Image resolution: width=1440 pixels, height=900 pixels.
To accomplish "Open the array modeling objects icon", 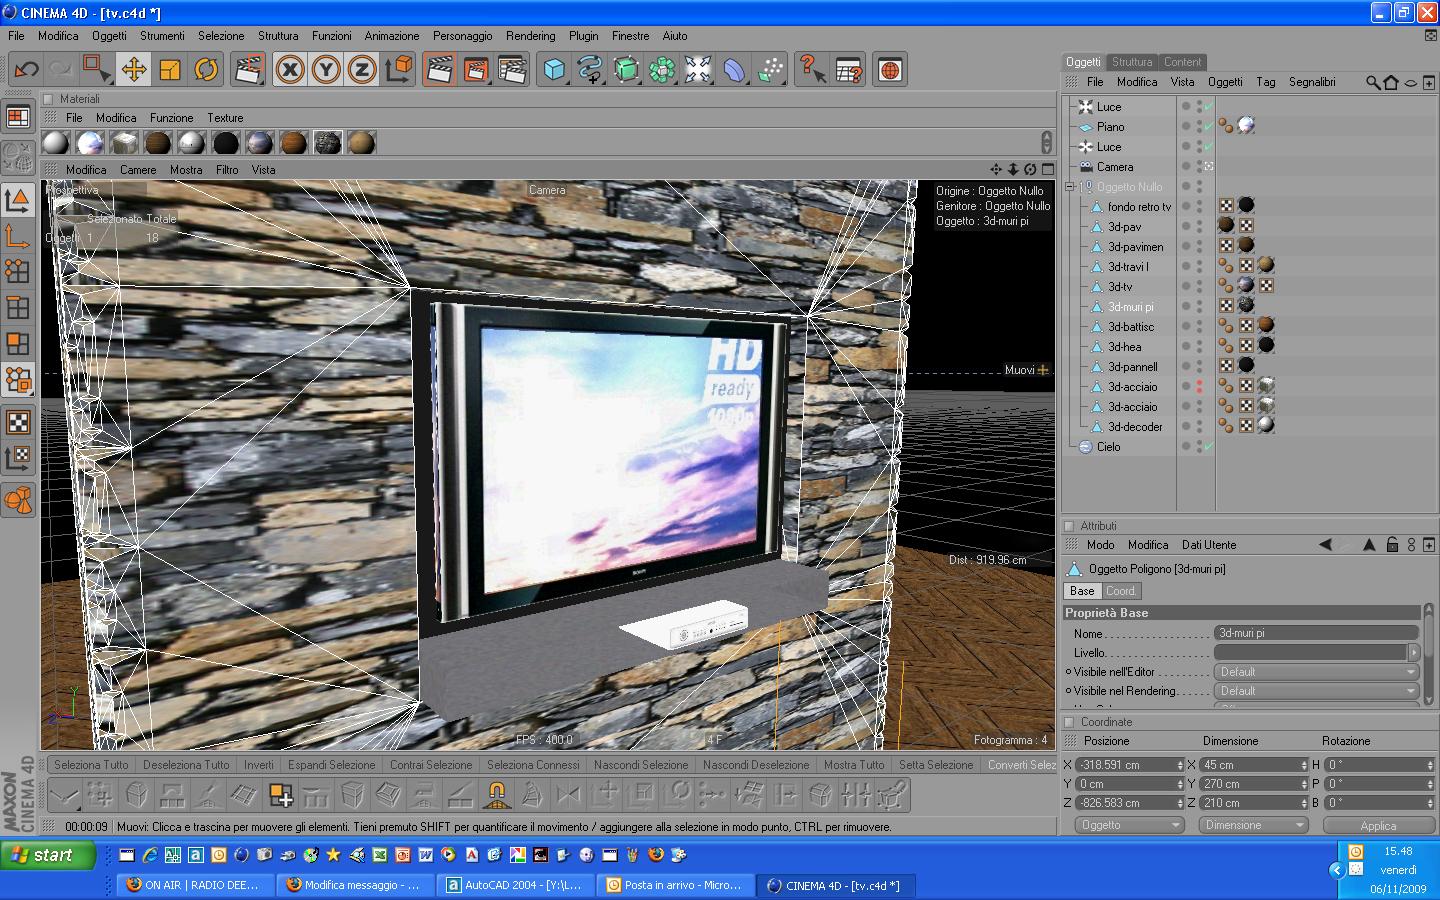I will pyautogui.click(x=662, y=70).
